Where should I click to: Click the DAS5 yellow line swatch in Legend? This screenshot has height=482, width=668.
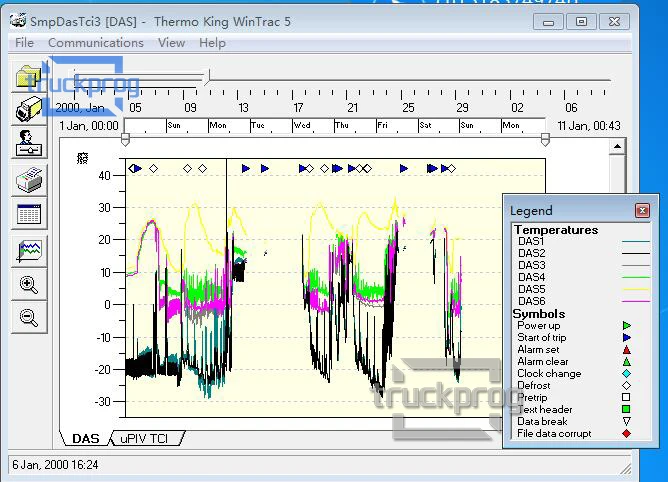coord(636,289)
